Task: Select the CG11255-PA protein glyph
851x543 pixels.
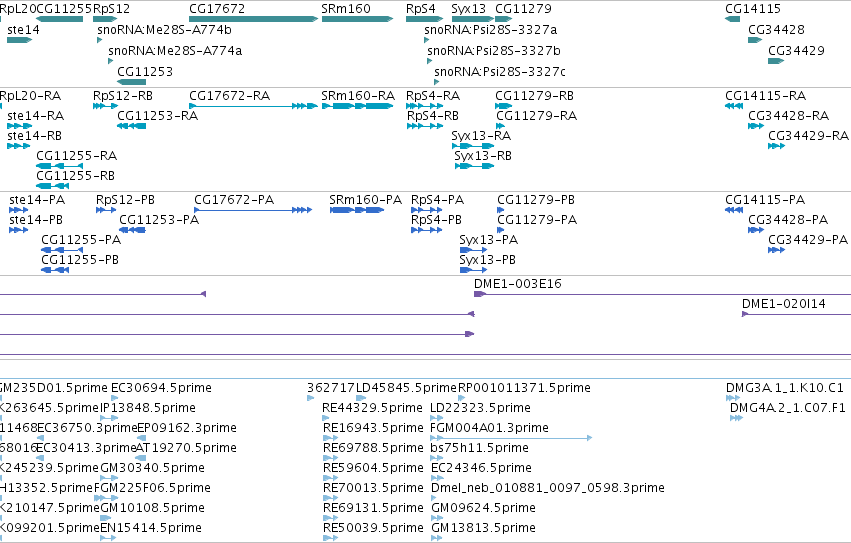Action: pyautogui.click(x=62, y=250)
